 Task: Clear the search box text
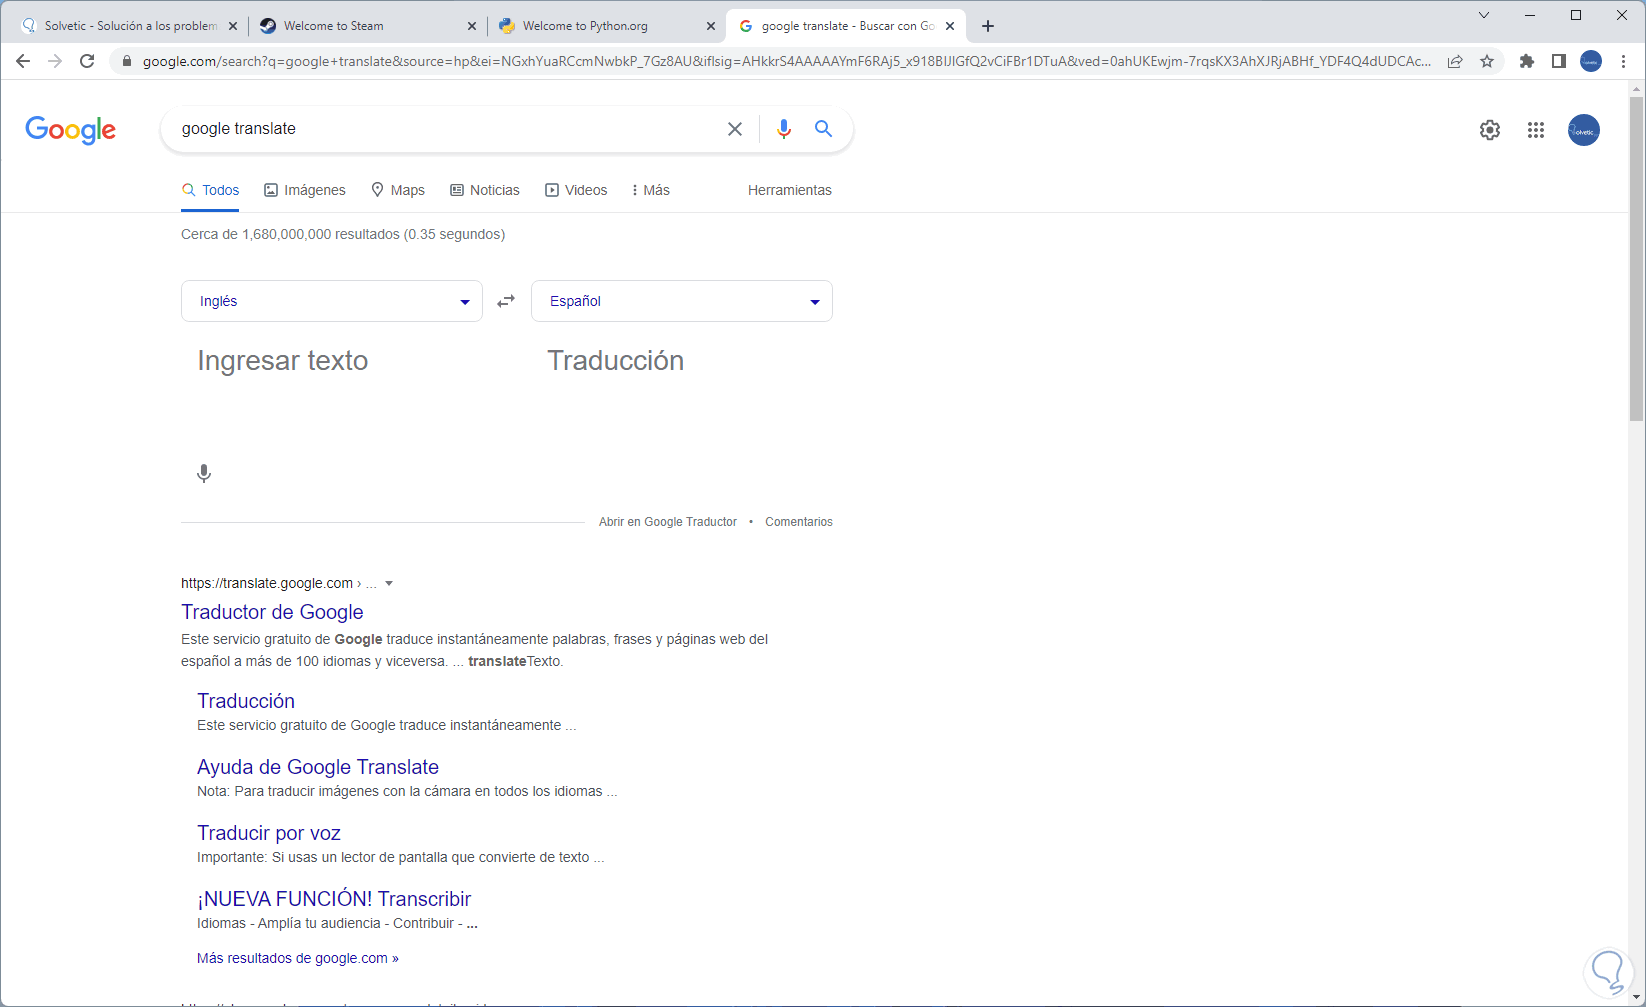tap(735, 129)
